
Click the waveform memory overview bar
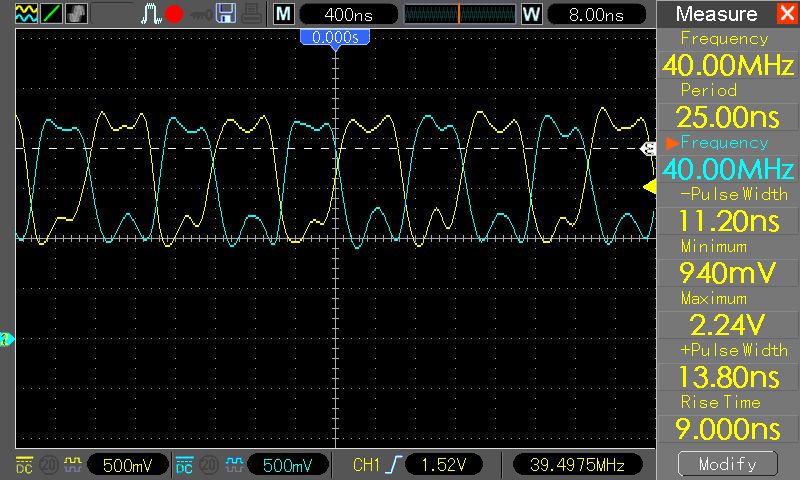tap(460, 14)
